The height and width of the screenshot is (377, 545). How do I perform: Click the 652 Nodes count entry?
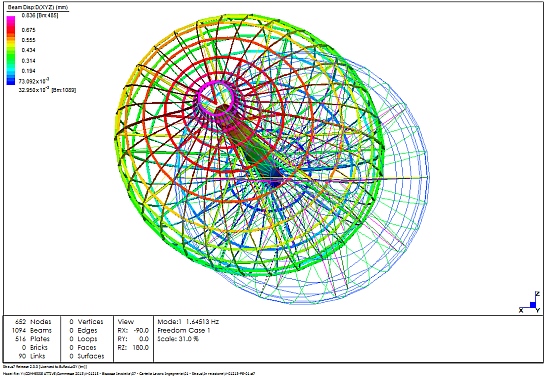(33, 321)
